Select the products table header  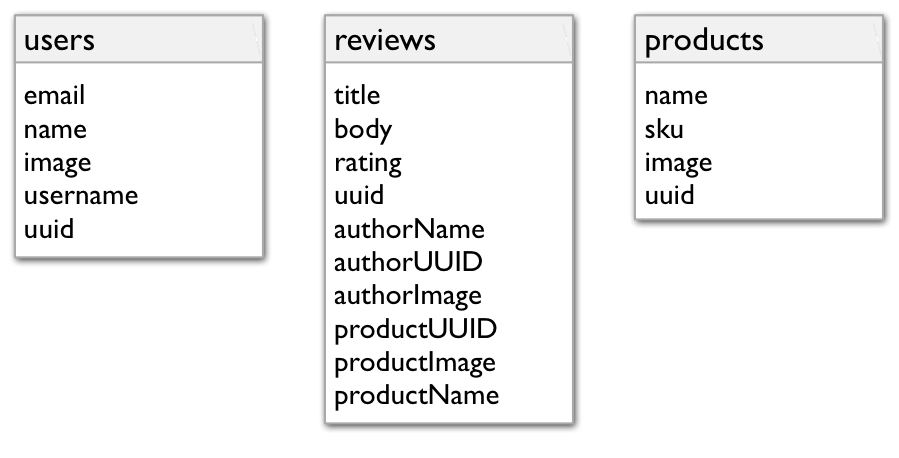[704, 40]
